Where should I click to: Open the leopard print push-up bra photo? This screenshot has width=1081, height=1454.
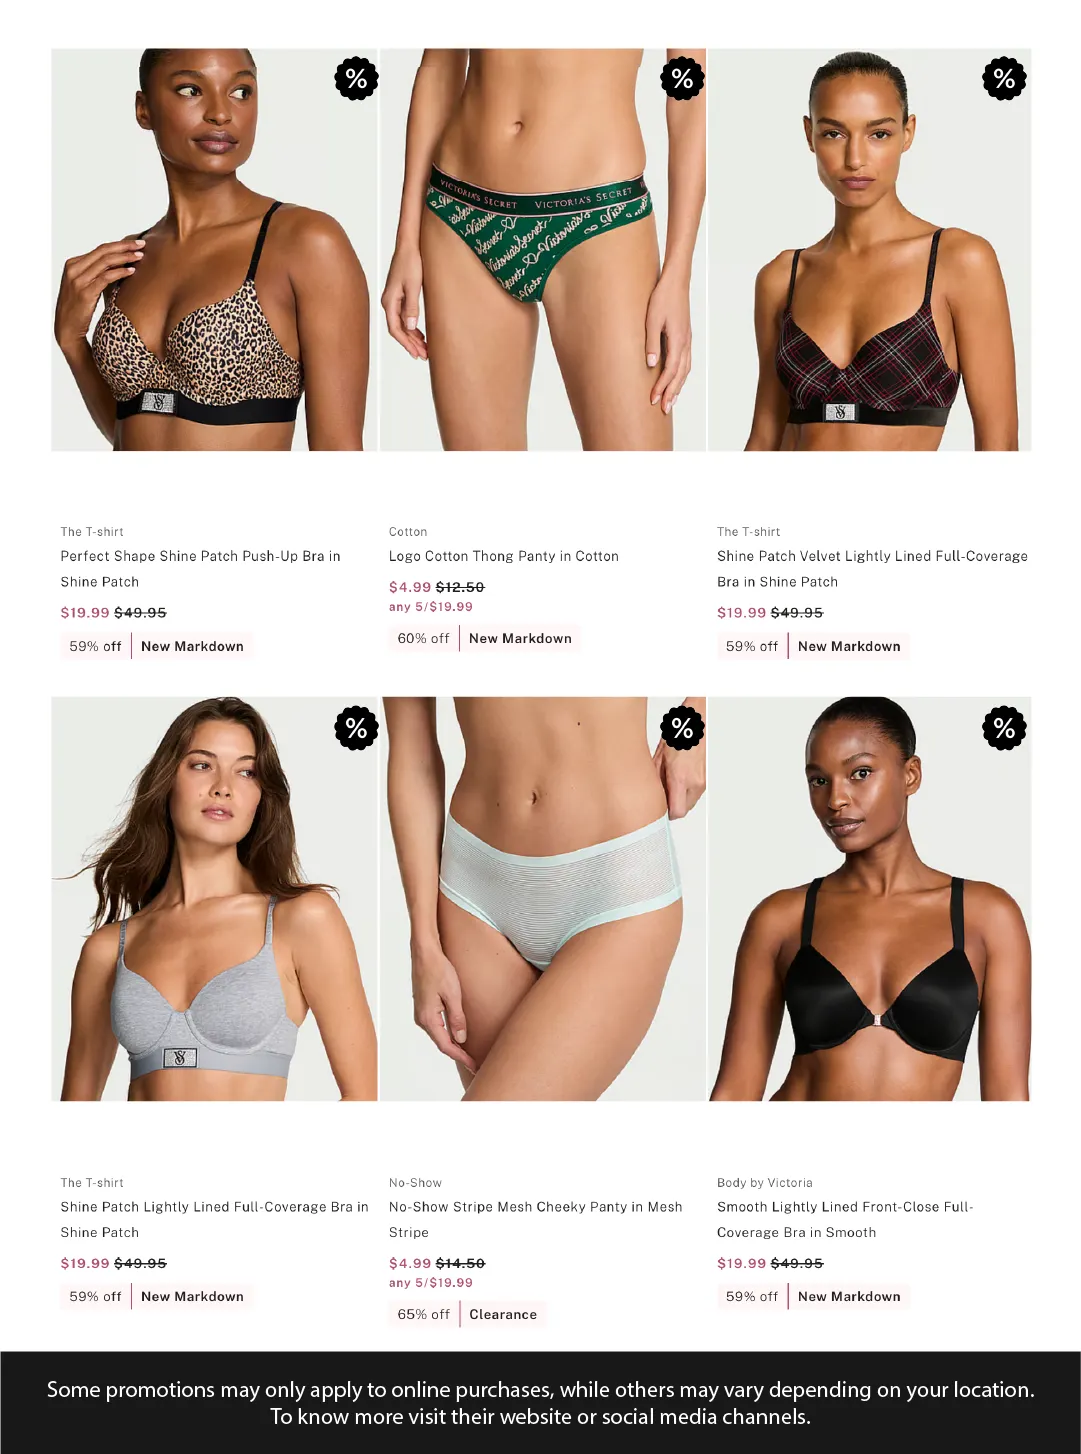[x=214, y=250]
